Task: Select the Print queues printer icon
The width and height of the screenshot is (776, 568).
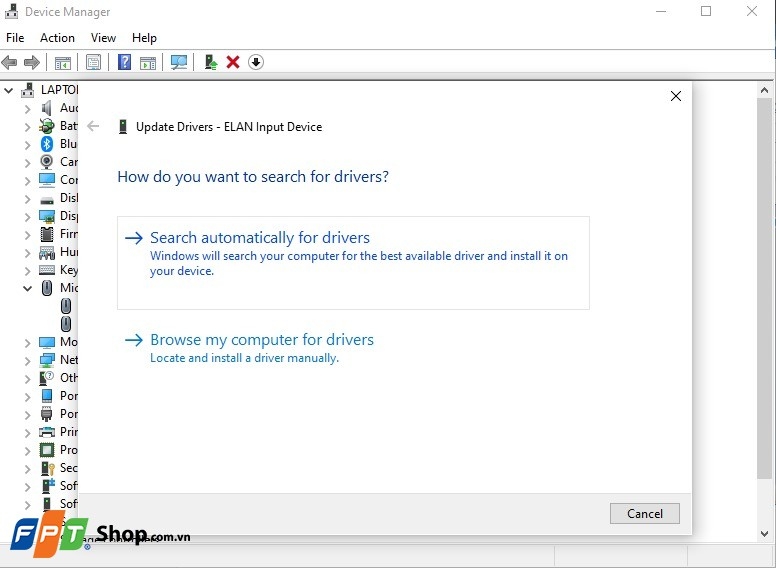Action: (x=47, y=432)
